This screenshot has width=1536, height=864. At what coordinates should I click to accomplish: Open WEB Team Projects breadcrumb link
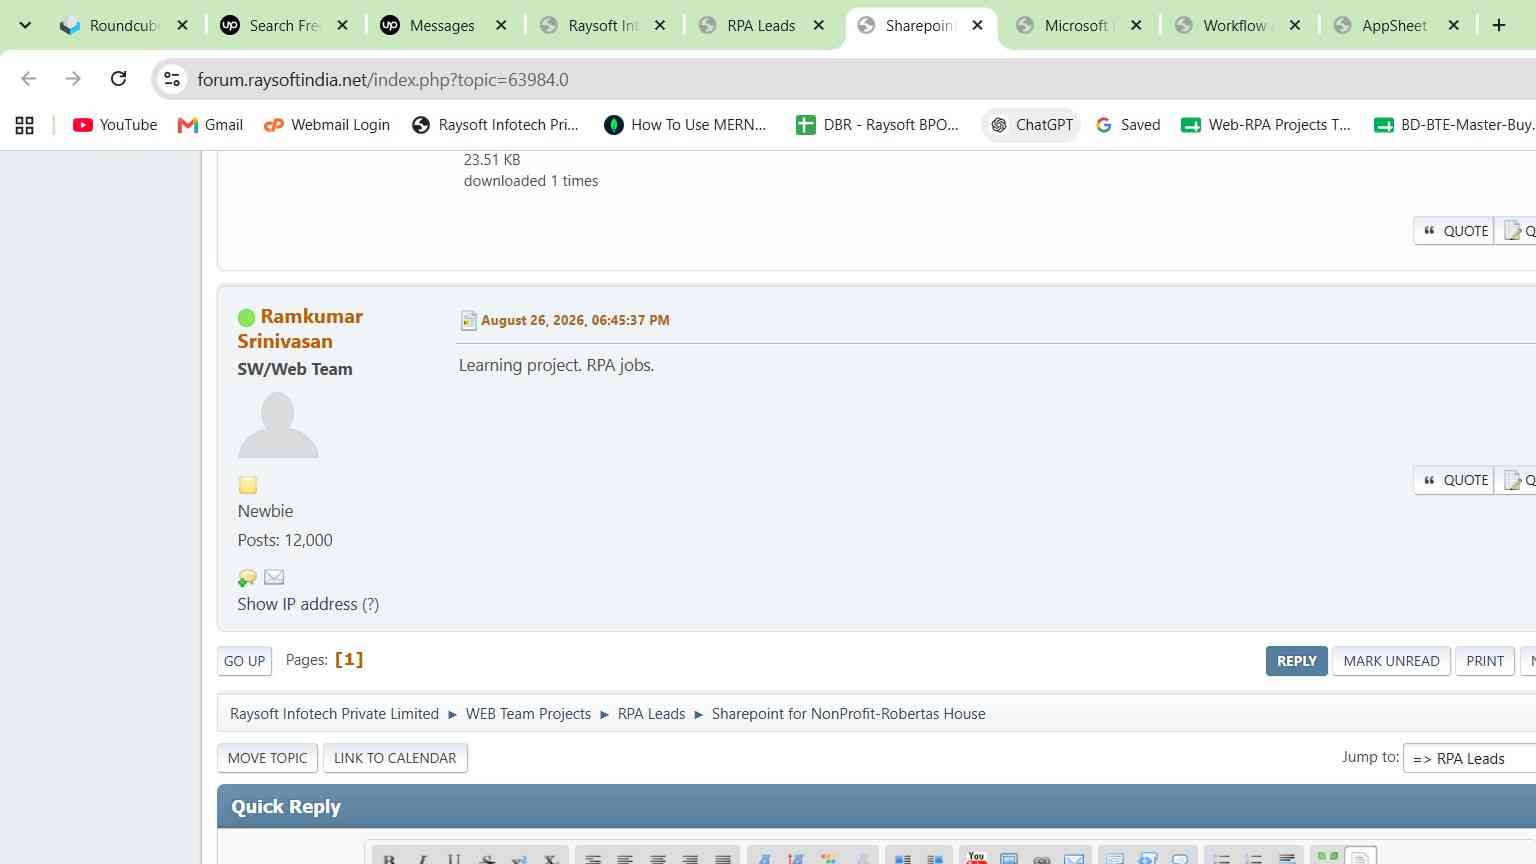[528, 714]
